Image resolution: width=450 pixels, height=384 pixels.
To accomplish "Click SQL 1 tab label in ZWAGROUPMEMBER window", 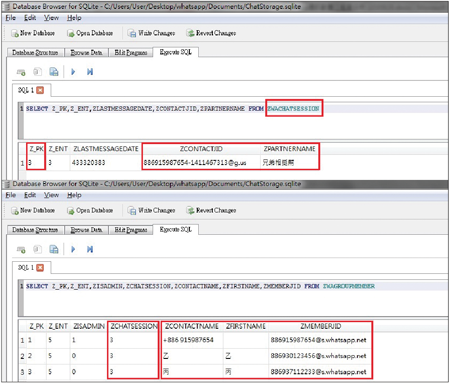I will [x=26, y=268].
